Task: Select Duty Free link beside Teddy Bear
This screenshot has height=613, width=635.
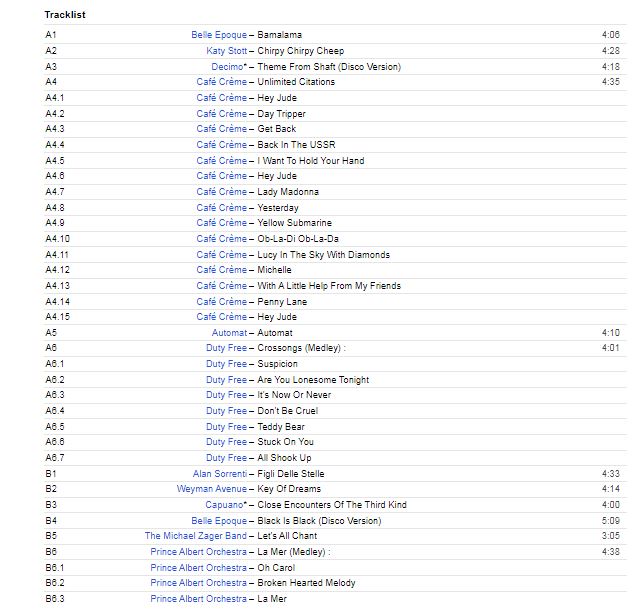Action: tap(226, 426)
